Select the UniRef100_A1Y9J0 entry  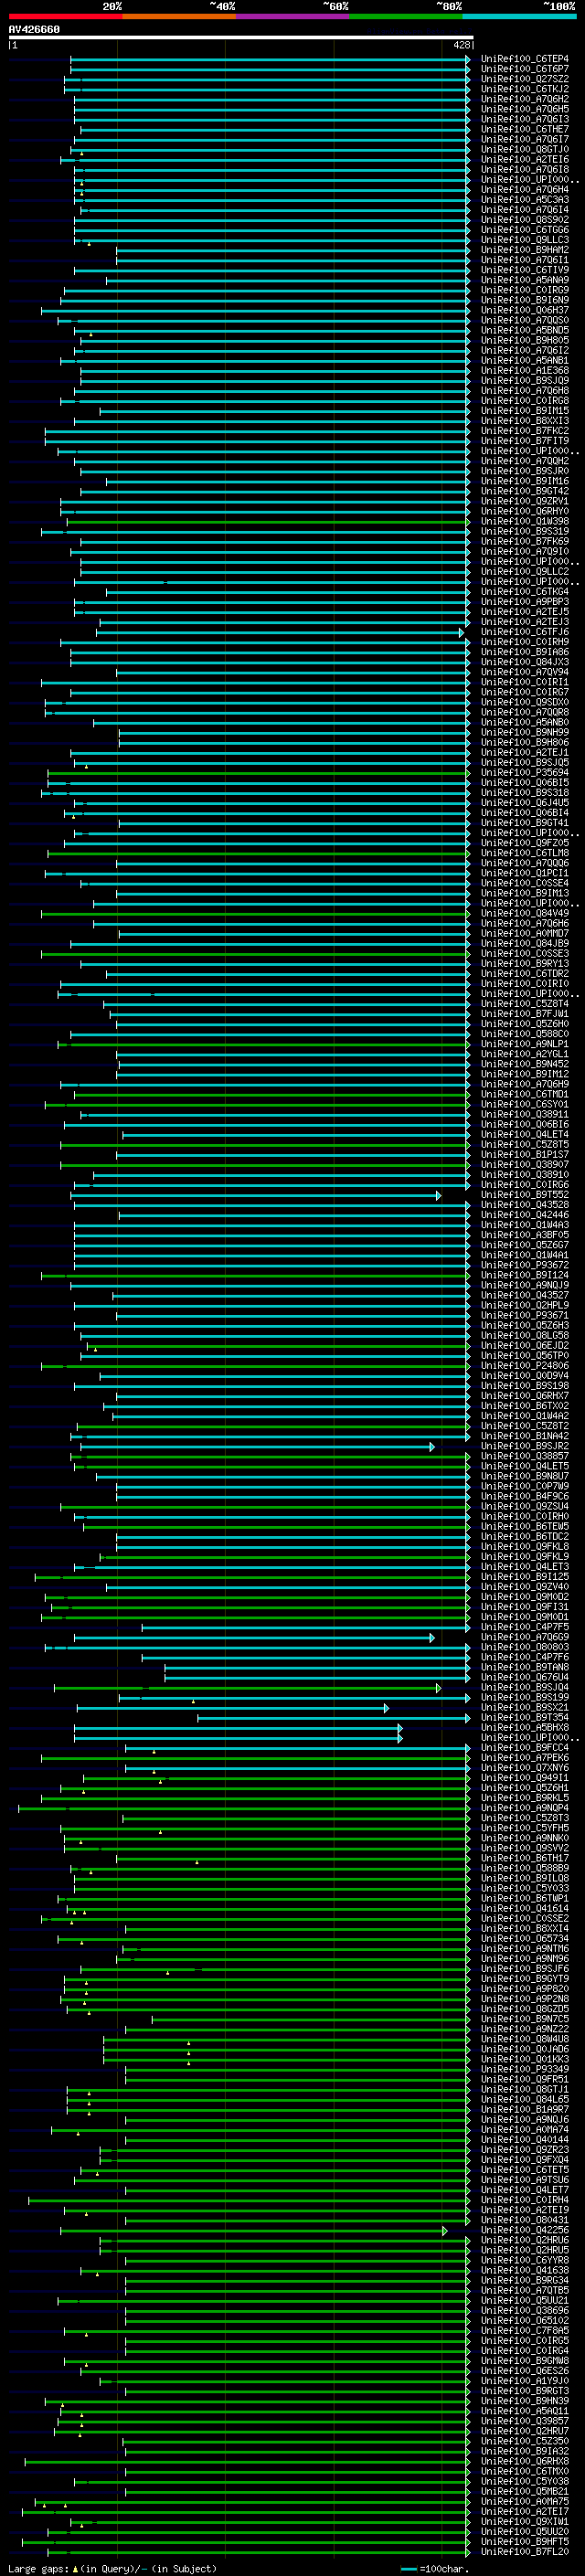524,2381
